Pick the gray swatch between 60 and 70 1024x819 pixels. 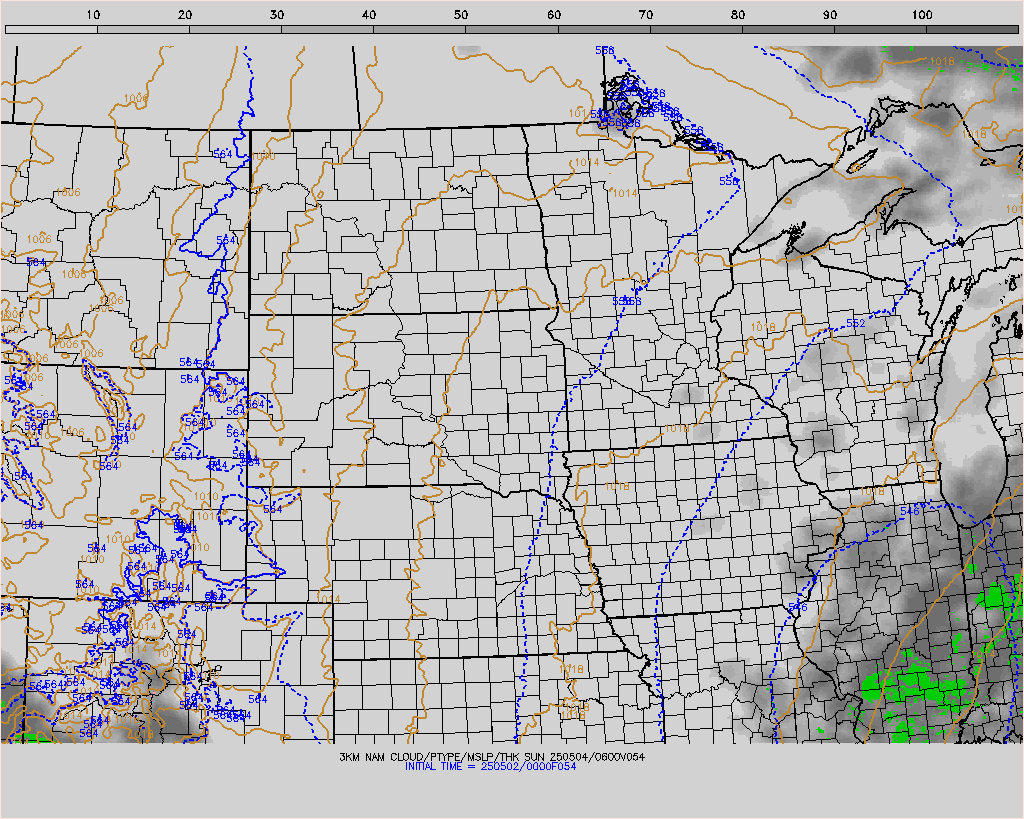[x=605, y=29]
